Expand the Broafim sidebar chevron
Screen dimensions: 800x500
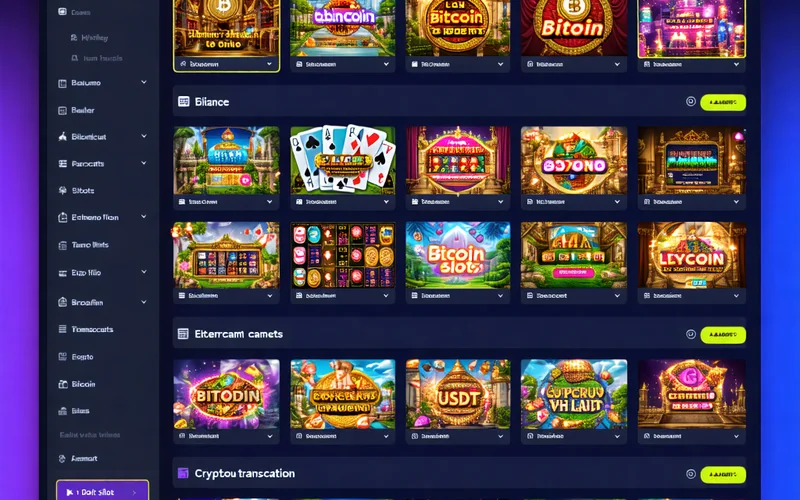click(144, 302)
